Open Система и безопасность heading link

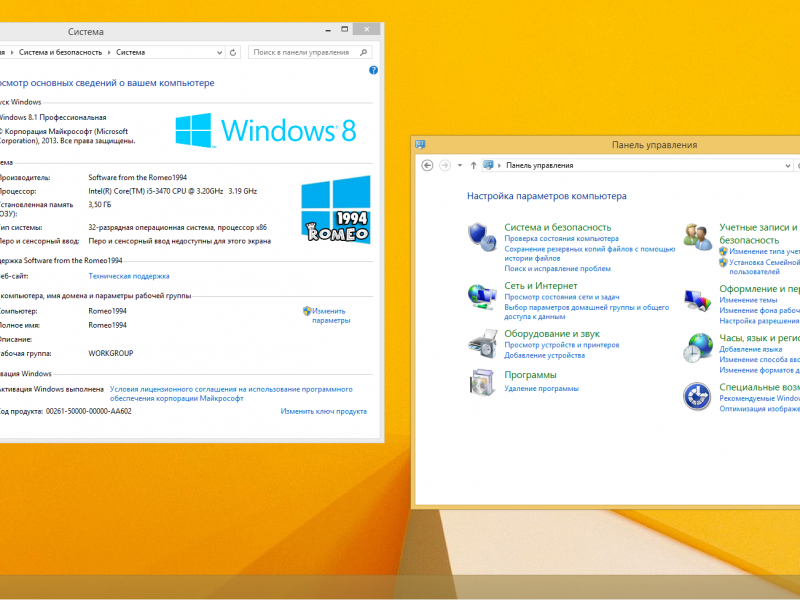click(558, 228)
